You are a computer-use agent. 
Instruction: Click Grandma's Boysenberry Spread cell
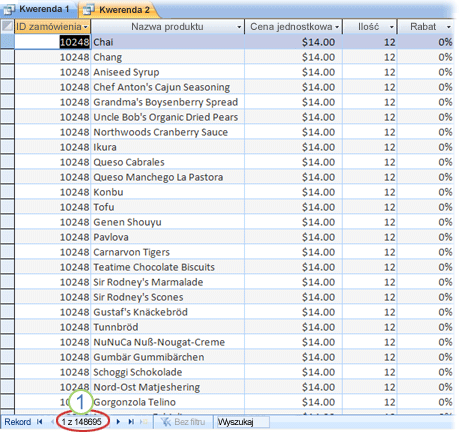tap(168, 102)
